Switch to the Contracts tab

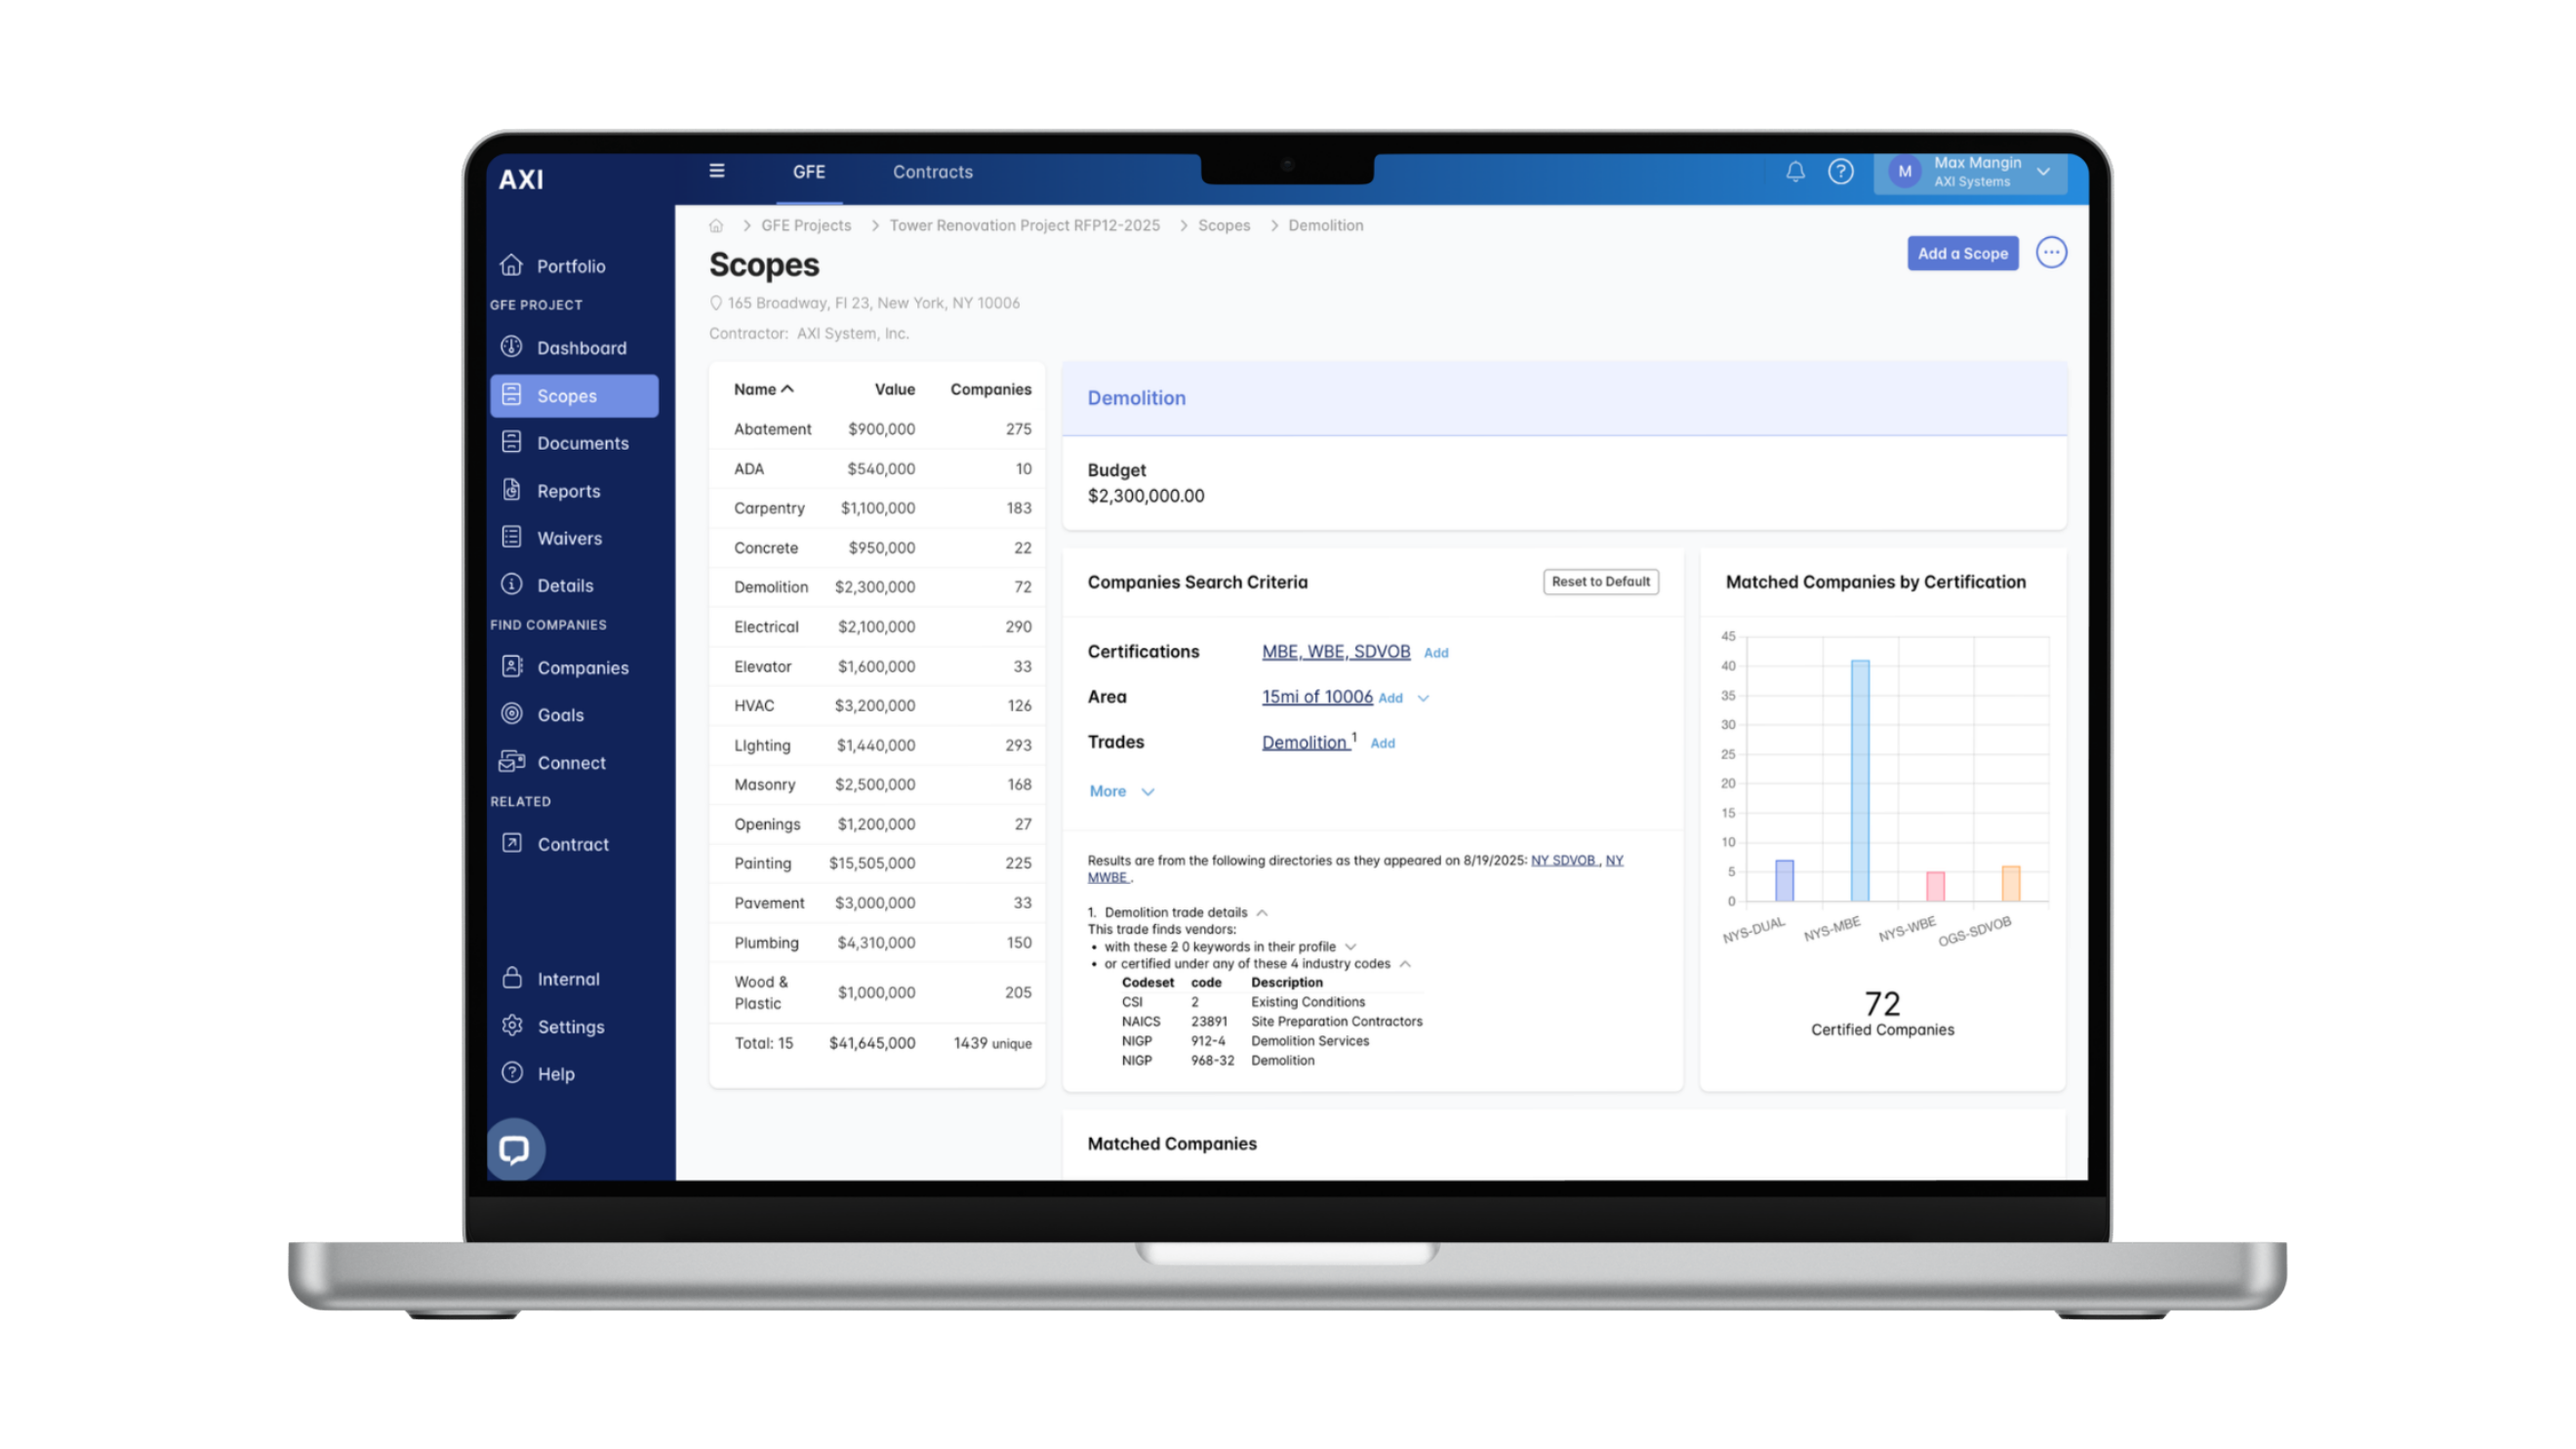(x=933, y=172)
